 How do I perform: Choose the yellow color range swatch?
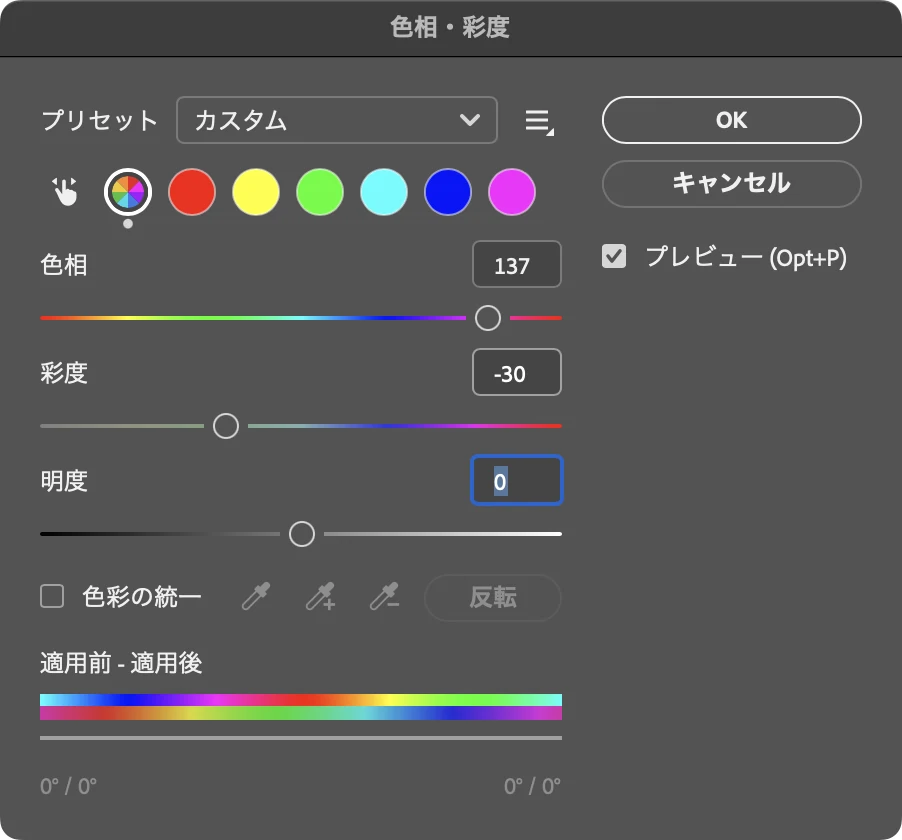coord(256,192)
